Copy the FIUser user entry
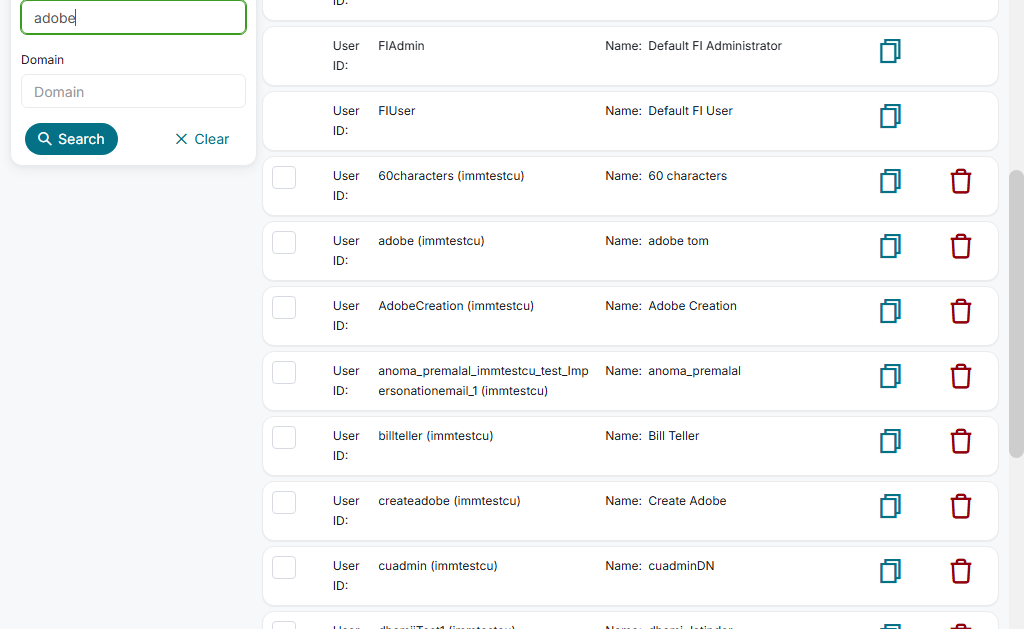This screenshot has width=1024, height=629. click(x=890, y=116)
